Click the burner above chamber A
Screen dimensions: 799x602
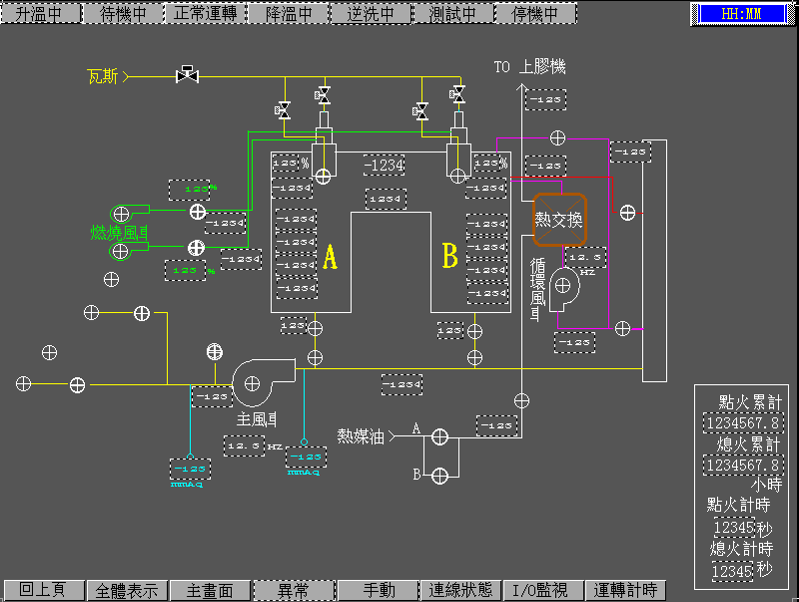pyautogui.click(x=322, y=156)
